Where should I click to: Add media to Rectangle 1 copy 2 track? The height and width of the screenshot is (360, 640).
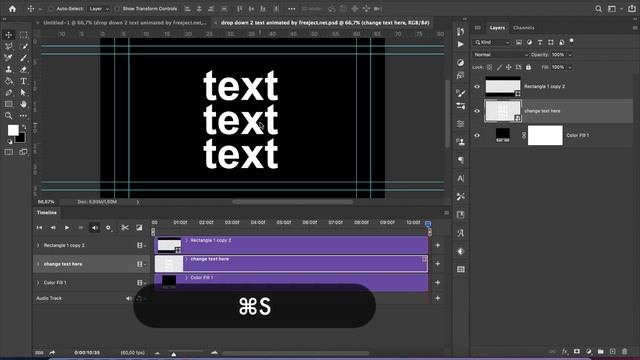438,245
